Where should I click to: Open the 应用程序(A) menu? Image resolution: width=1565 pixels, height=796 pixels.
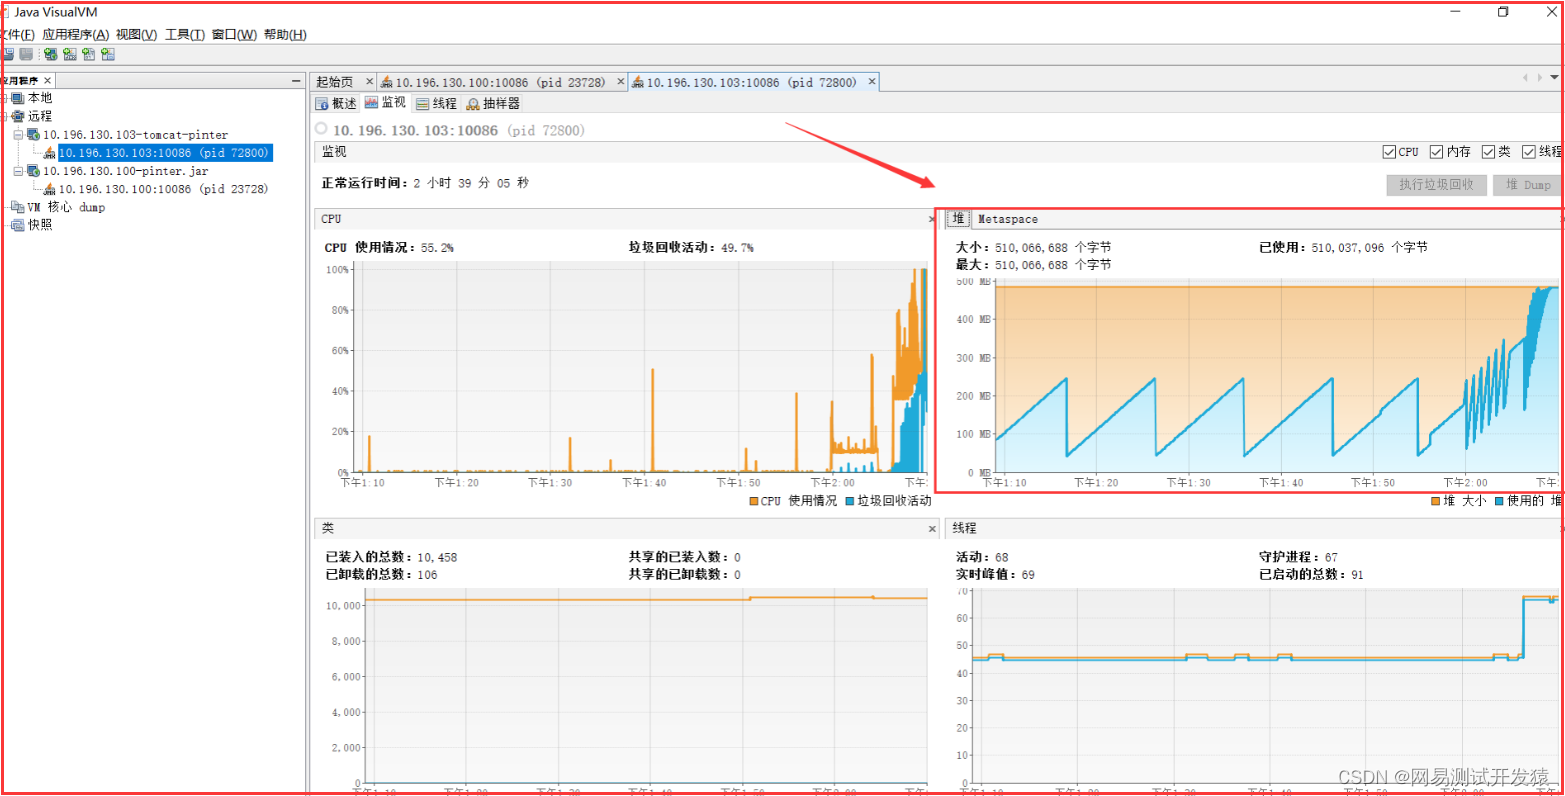75,35
